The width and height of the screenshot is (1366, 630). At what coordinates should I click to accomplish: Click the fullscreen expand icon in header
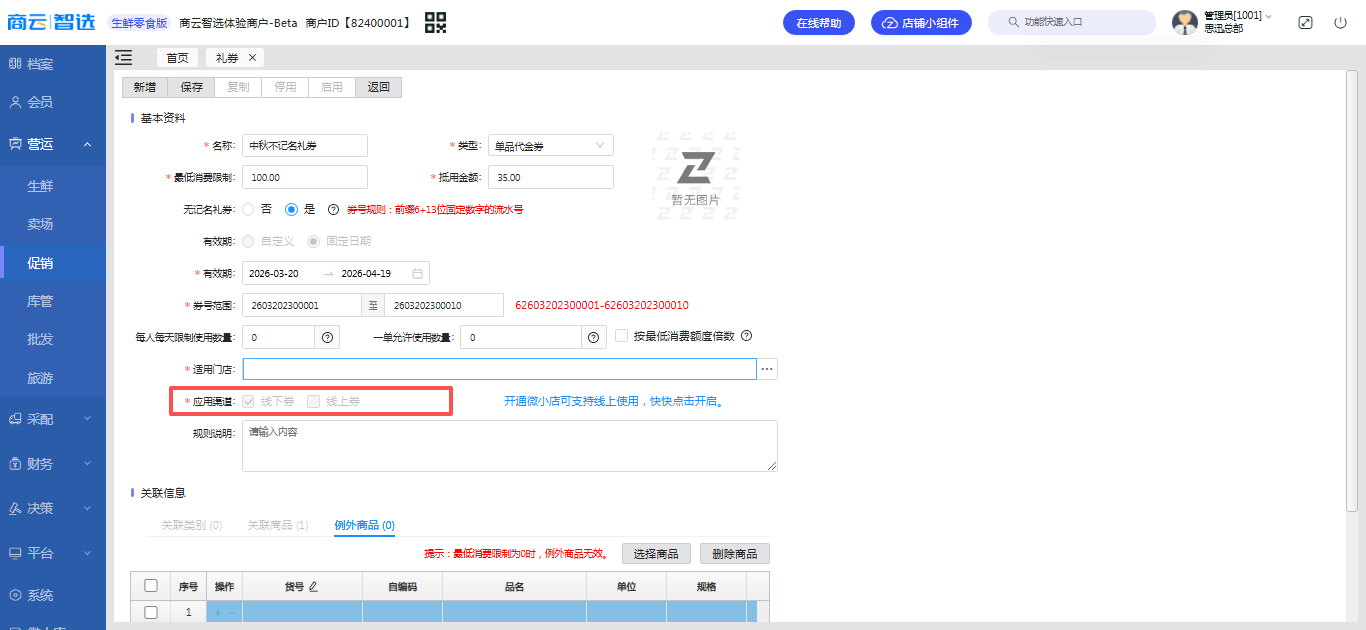(1305, 22)
